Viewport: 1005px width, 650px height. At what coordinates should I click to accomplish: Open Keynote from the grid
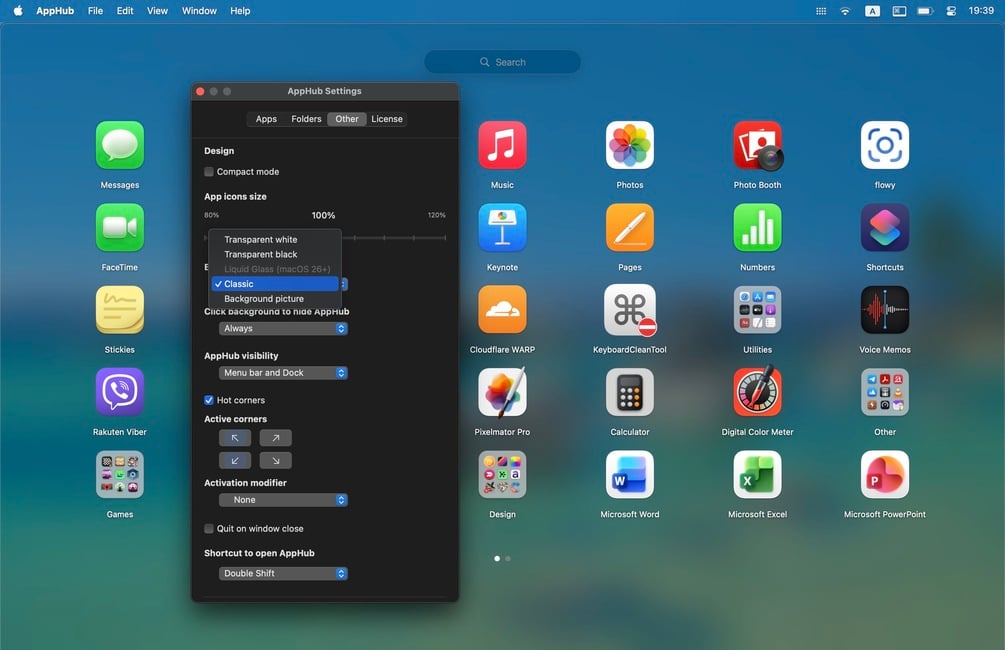point(502,228)
